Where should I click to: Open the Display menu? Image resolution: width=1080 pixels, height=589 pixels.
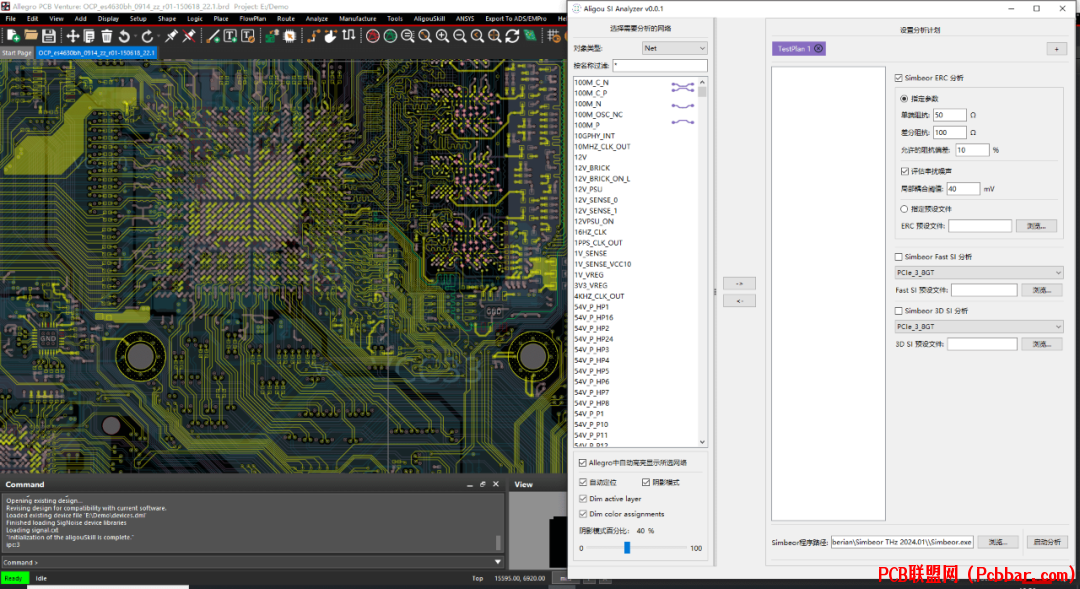[x=108, y=19]
